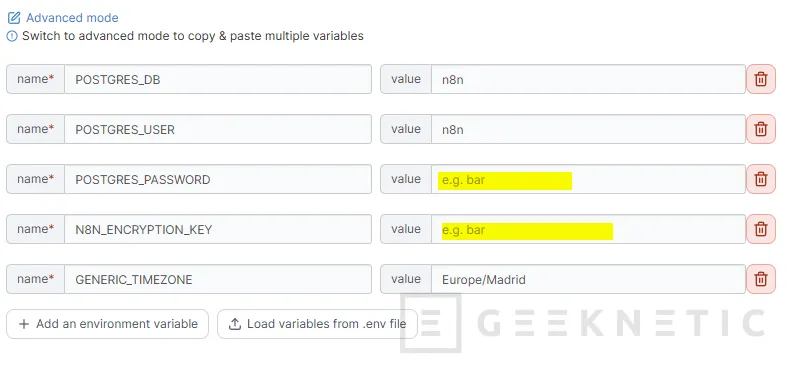790x372 pixels.
Task: Remove the POSTGRES_PASSWORD variable with trash icon
Action: (761, 179)
